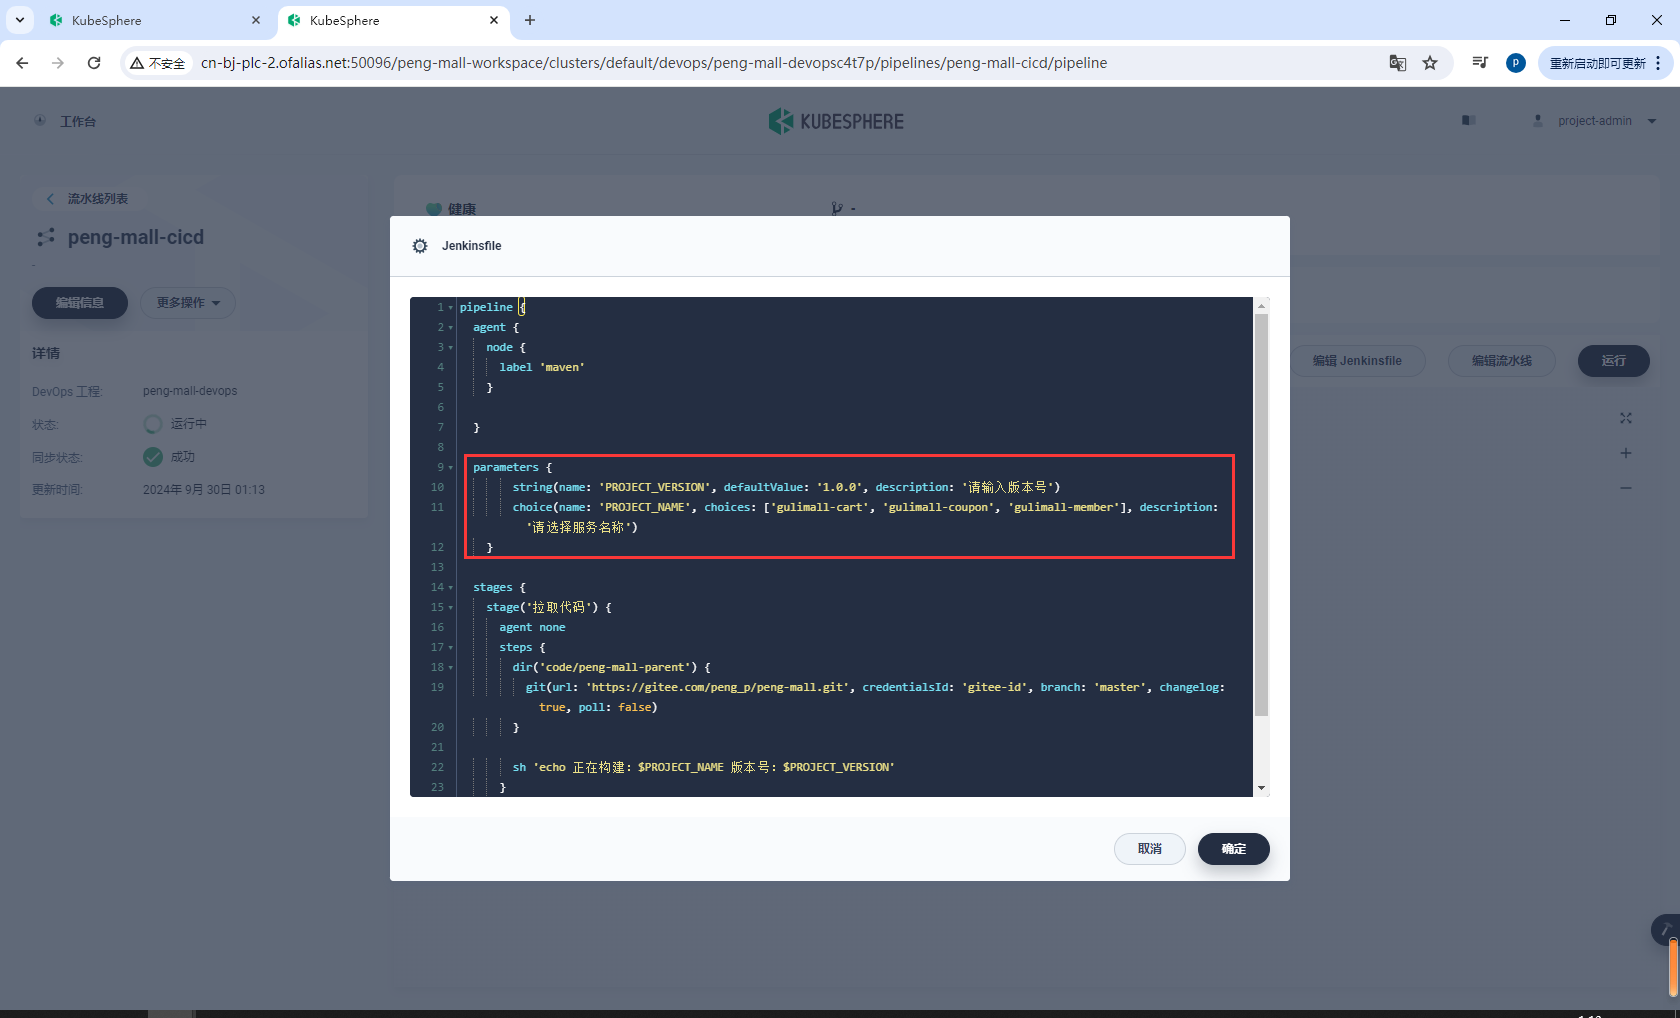This screenshot has width=1680, height=1018.
Task: Reload the current page
Action: click(x=94, y=63)
